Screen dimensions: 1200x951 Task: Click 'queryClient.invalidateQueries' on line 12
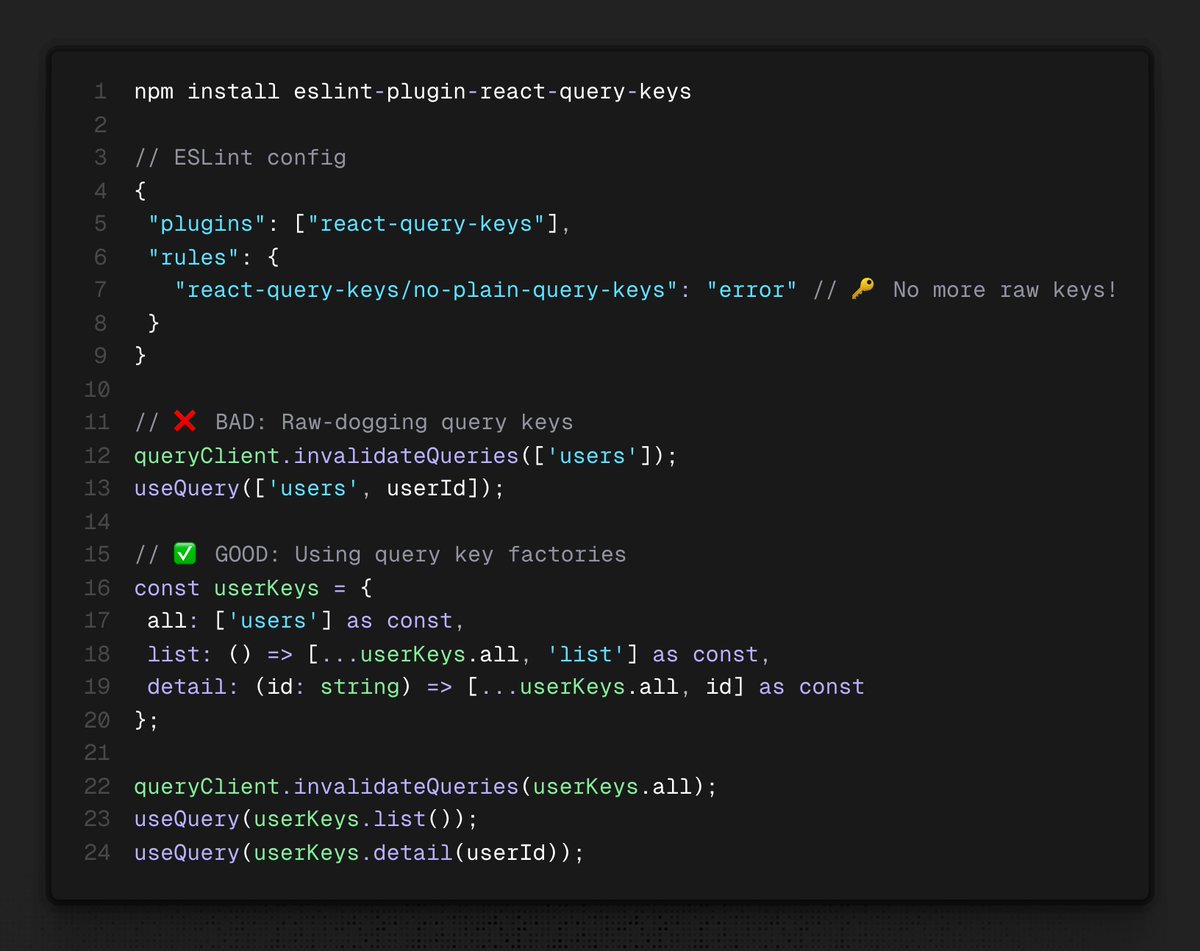pyautogui.click(x=327, y=455)
